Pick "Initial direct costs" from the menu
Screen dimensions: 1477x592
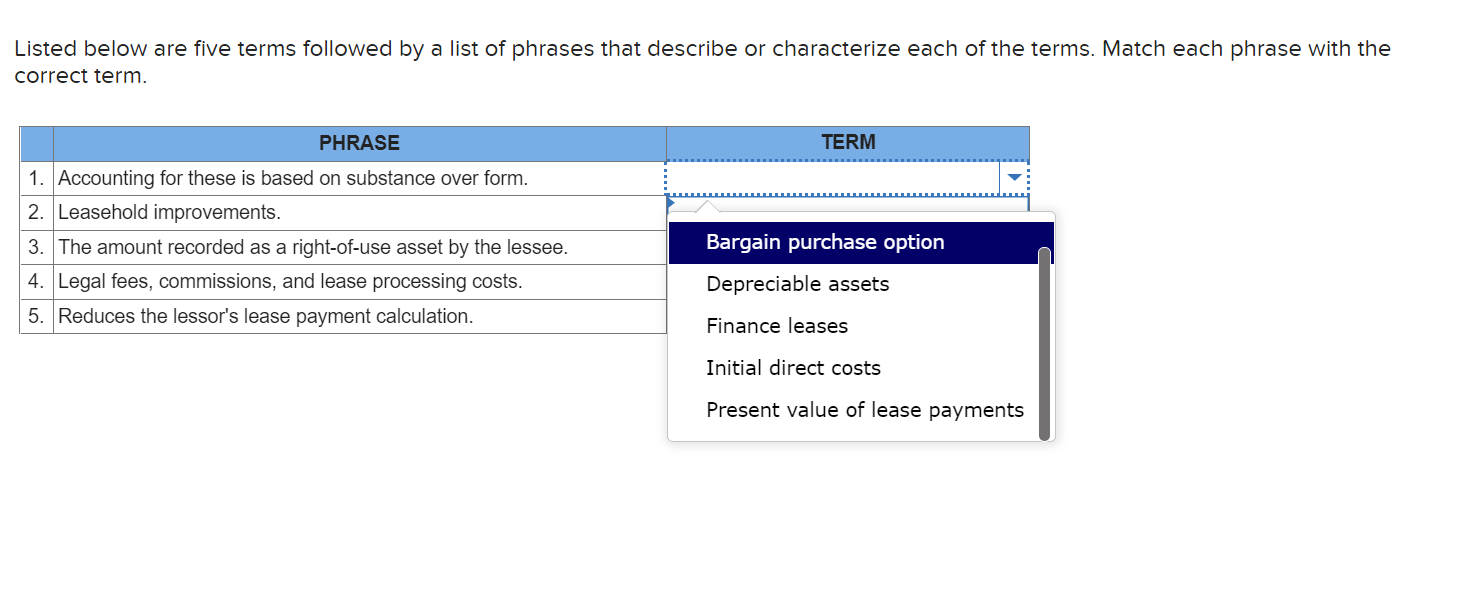pos(793,368)
